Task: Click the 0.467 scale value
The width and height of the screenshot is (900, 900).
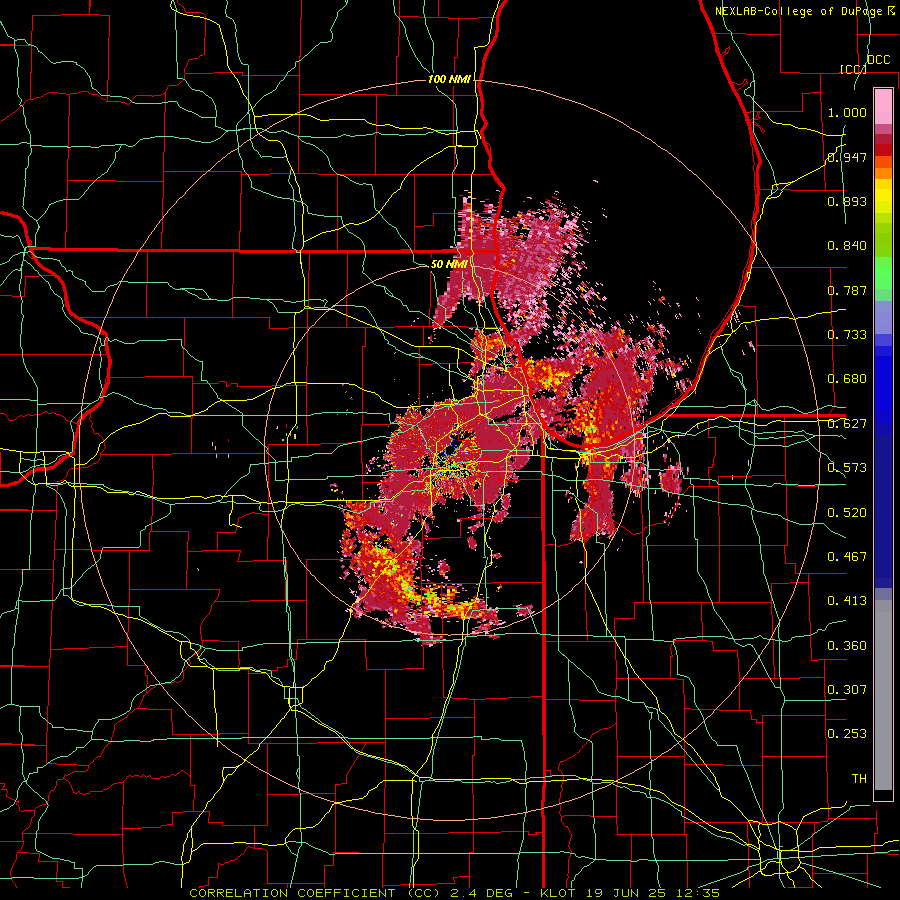Action: (847, 557)
